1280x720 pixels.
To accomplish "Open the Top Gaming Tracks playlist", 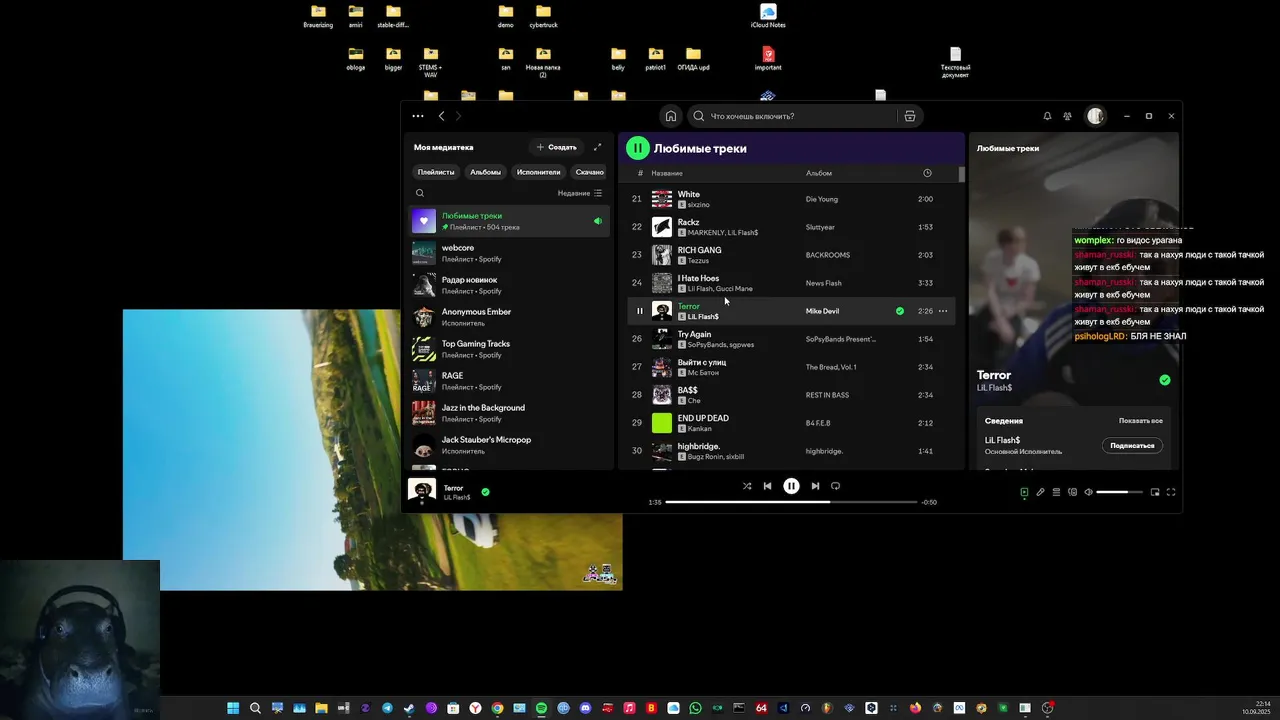I will [x=510, y=349].
